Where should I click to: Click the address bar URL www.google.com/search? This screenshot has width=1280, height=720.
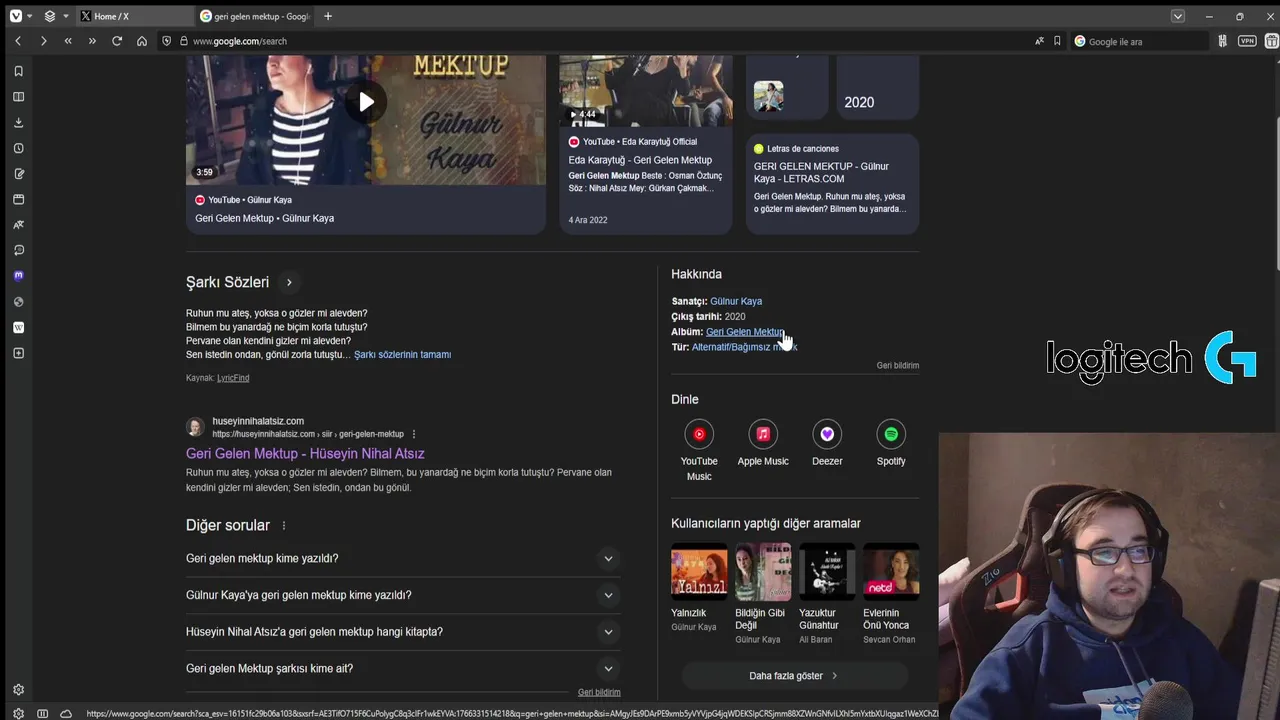(240, 41)
